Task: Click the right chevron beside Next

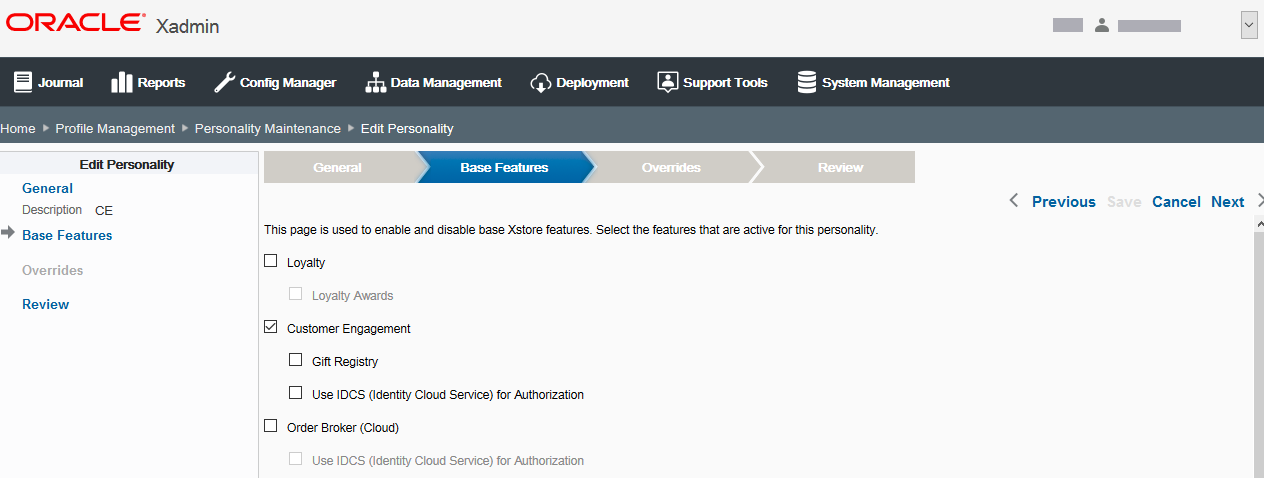Action: point(1259,201)
